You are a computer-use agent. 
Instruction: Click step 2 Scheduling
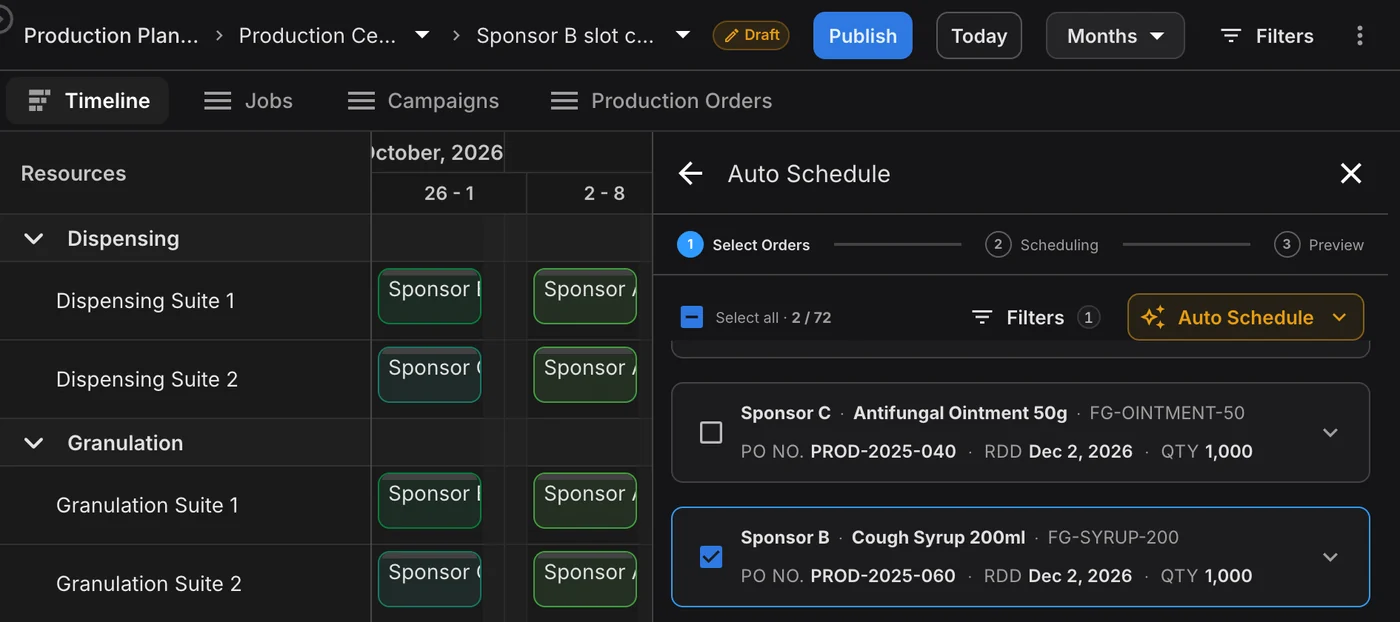click(1041, 244)
